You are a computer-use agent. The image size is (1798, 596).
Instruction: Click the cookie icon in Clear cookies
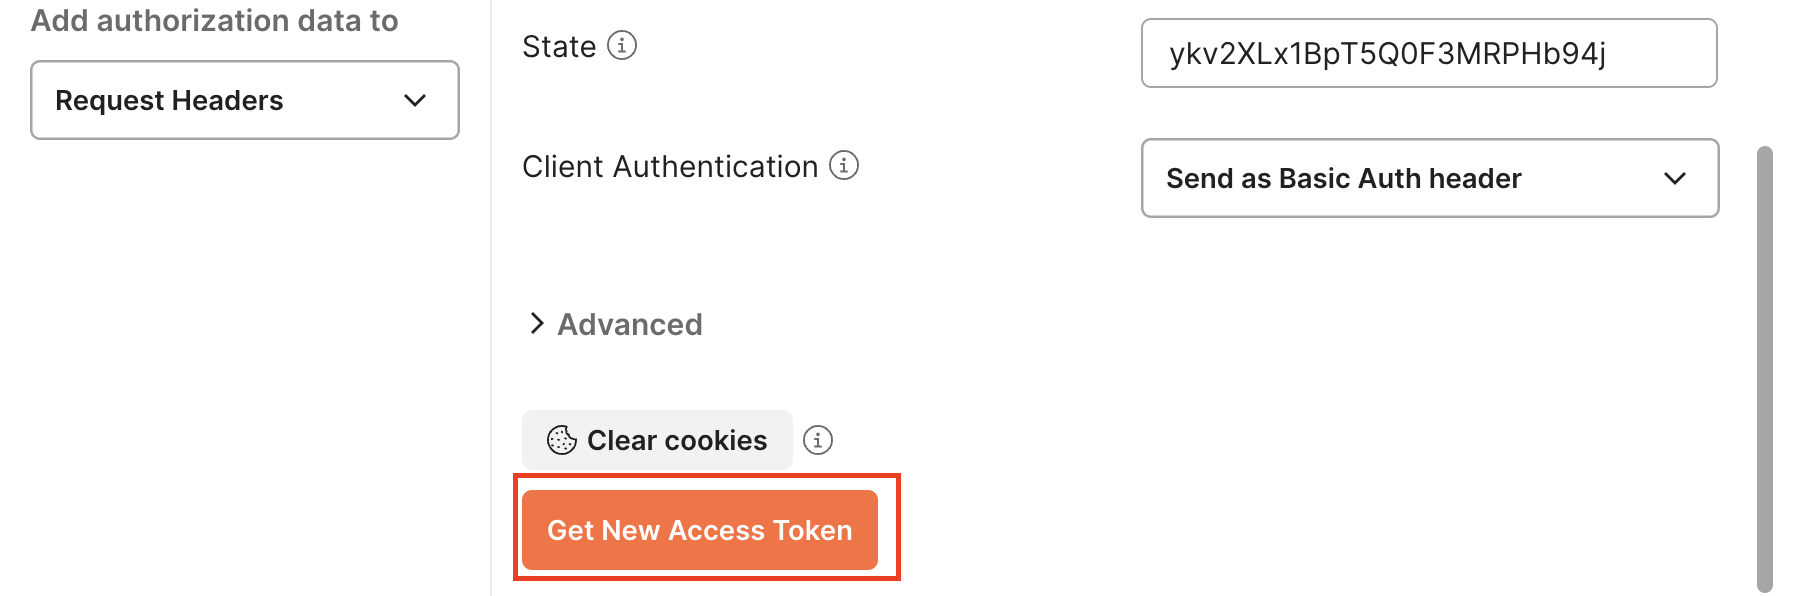(x=562, y=440)
